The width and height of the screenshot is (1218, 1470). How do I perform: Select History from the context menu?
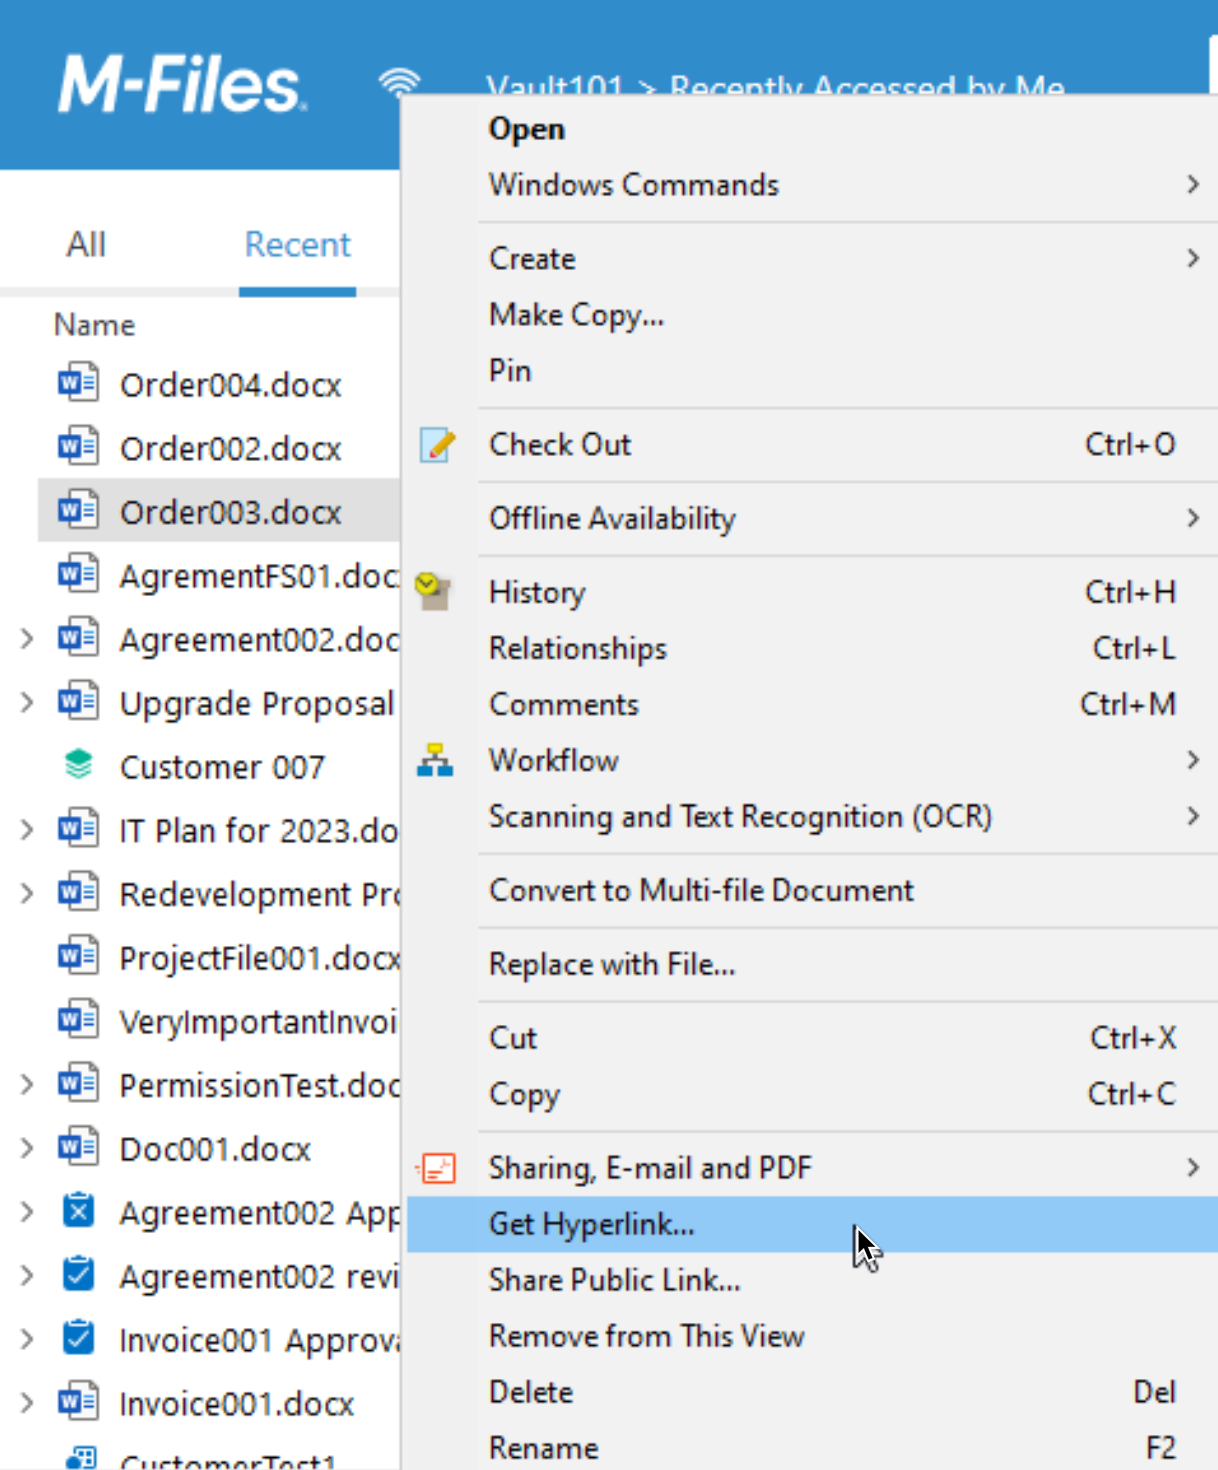pos(812,593)
